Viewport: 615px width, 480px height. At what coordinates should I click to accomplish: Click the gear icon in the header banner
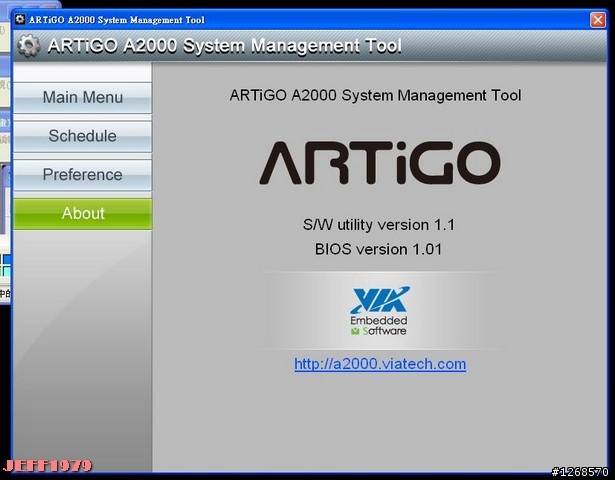[29, 45]
